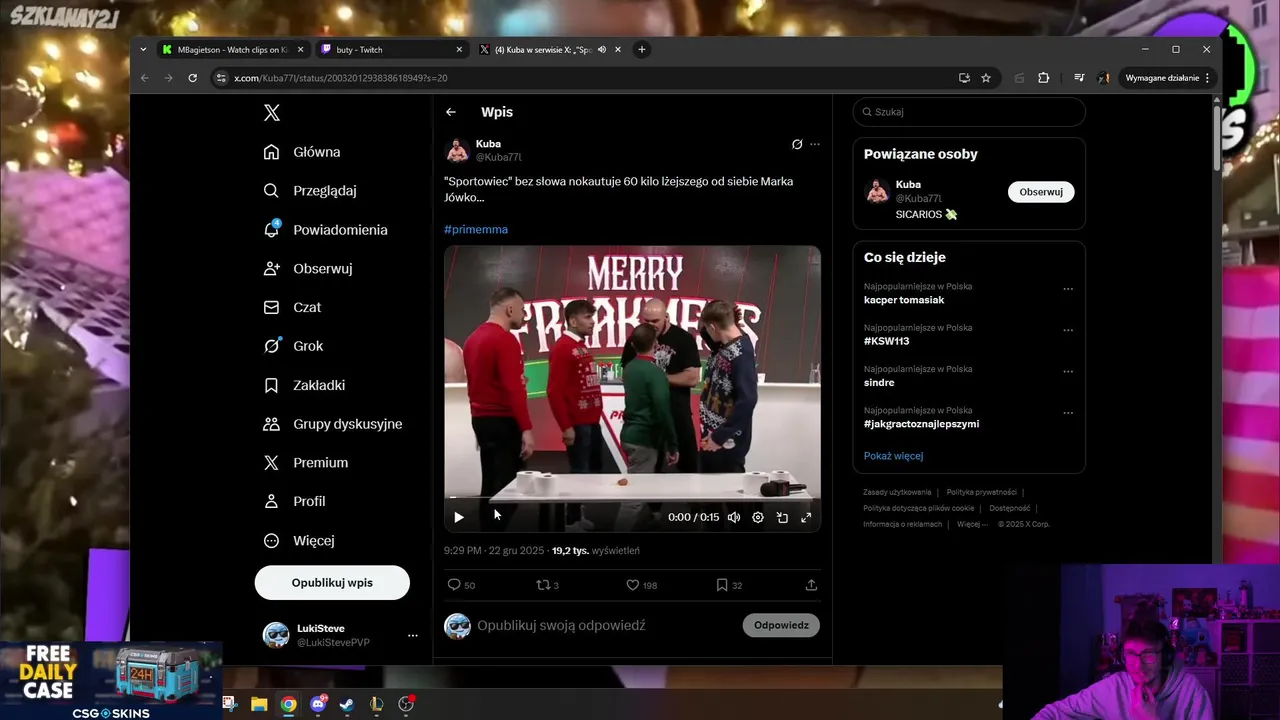Open a new browser tab
This screenshot has width=1280, height=720.
coord(642,50)
